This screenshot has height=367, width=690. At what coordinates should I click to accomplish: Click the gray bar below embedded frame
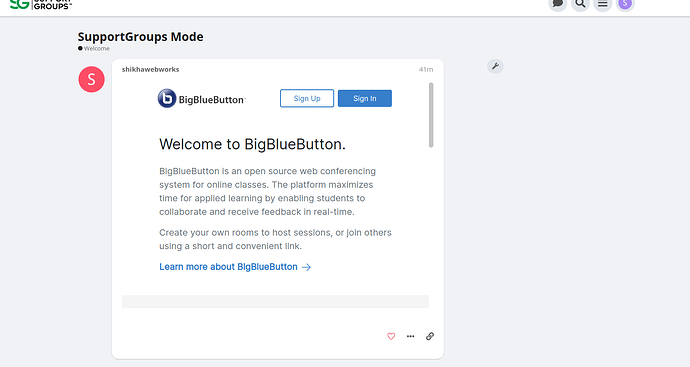275,301
